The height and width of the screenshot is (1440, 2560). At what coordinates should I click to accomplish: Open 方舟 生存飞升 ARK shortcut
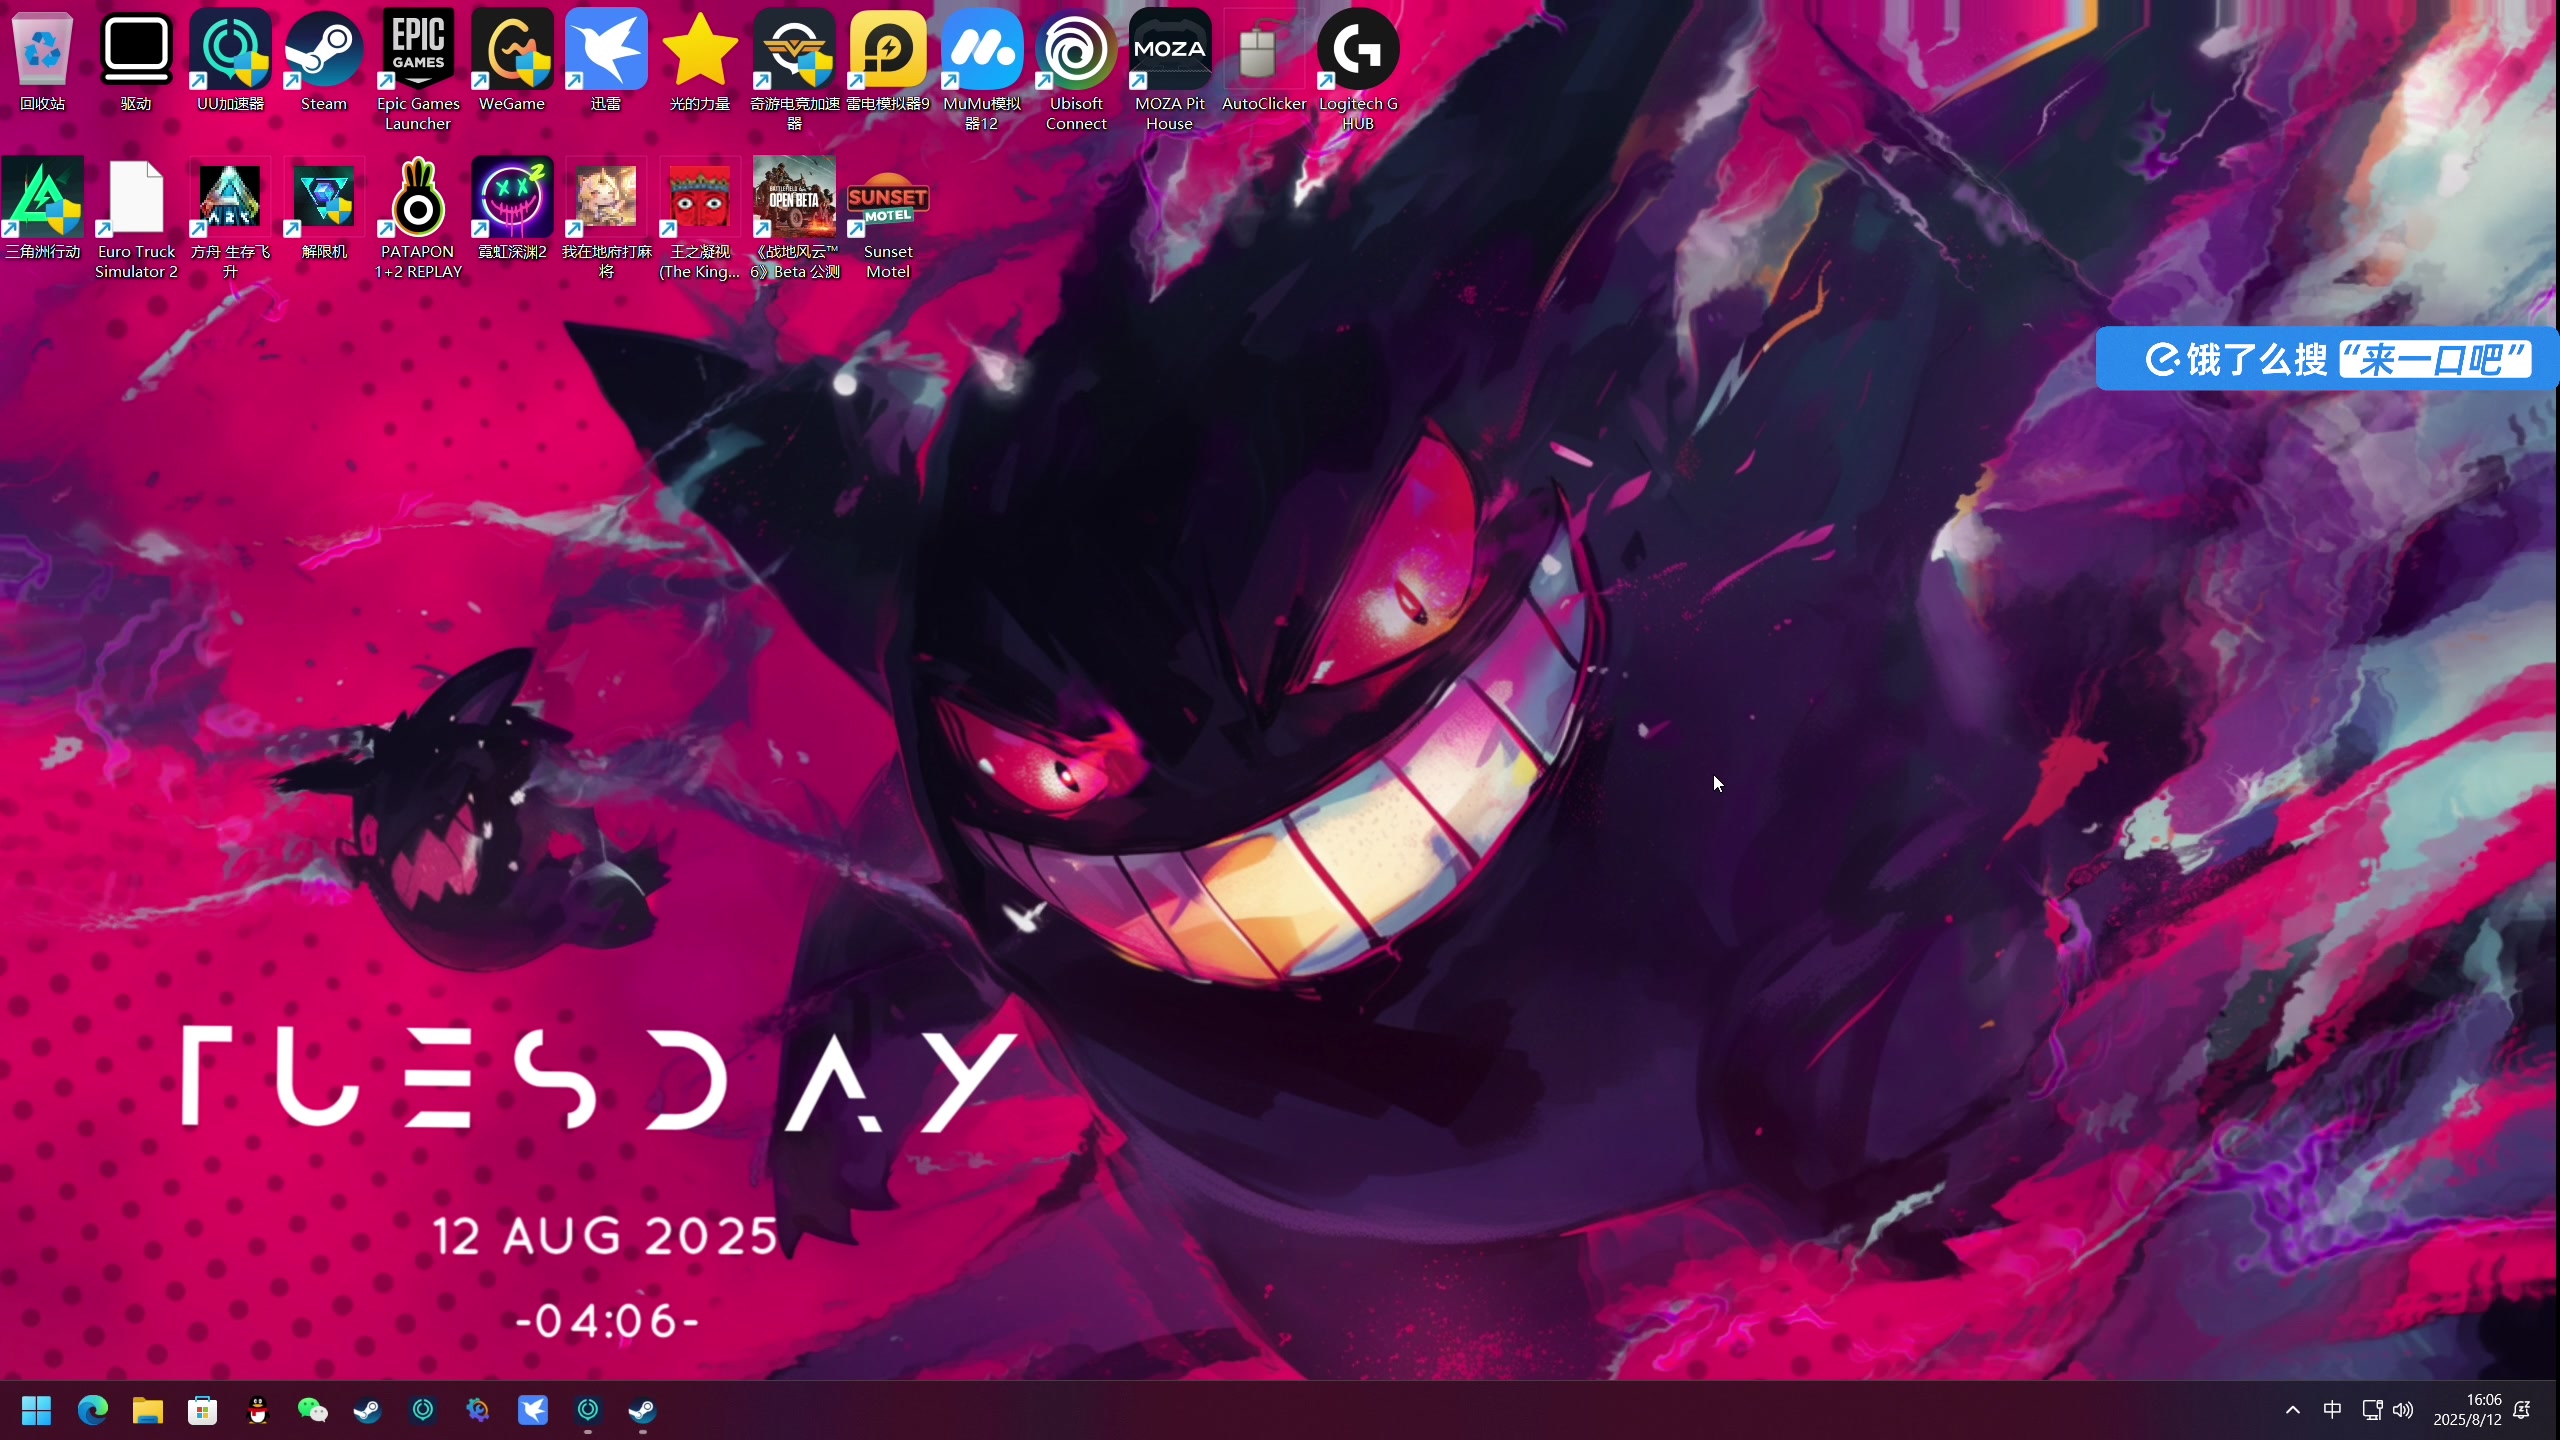tap(230, 218)
